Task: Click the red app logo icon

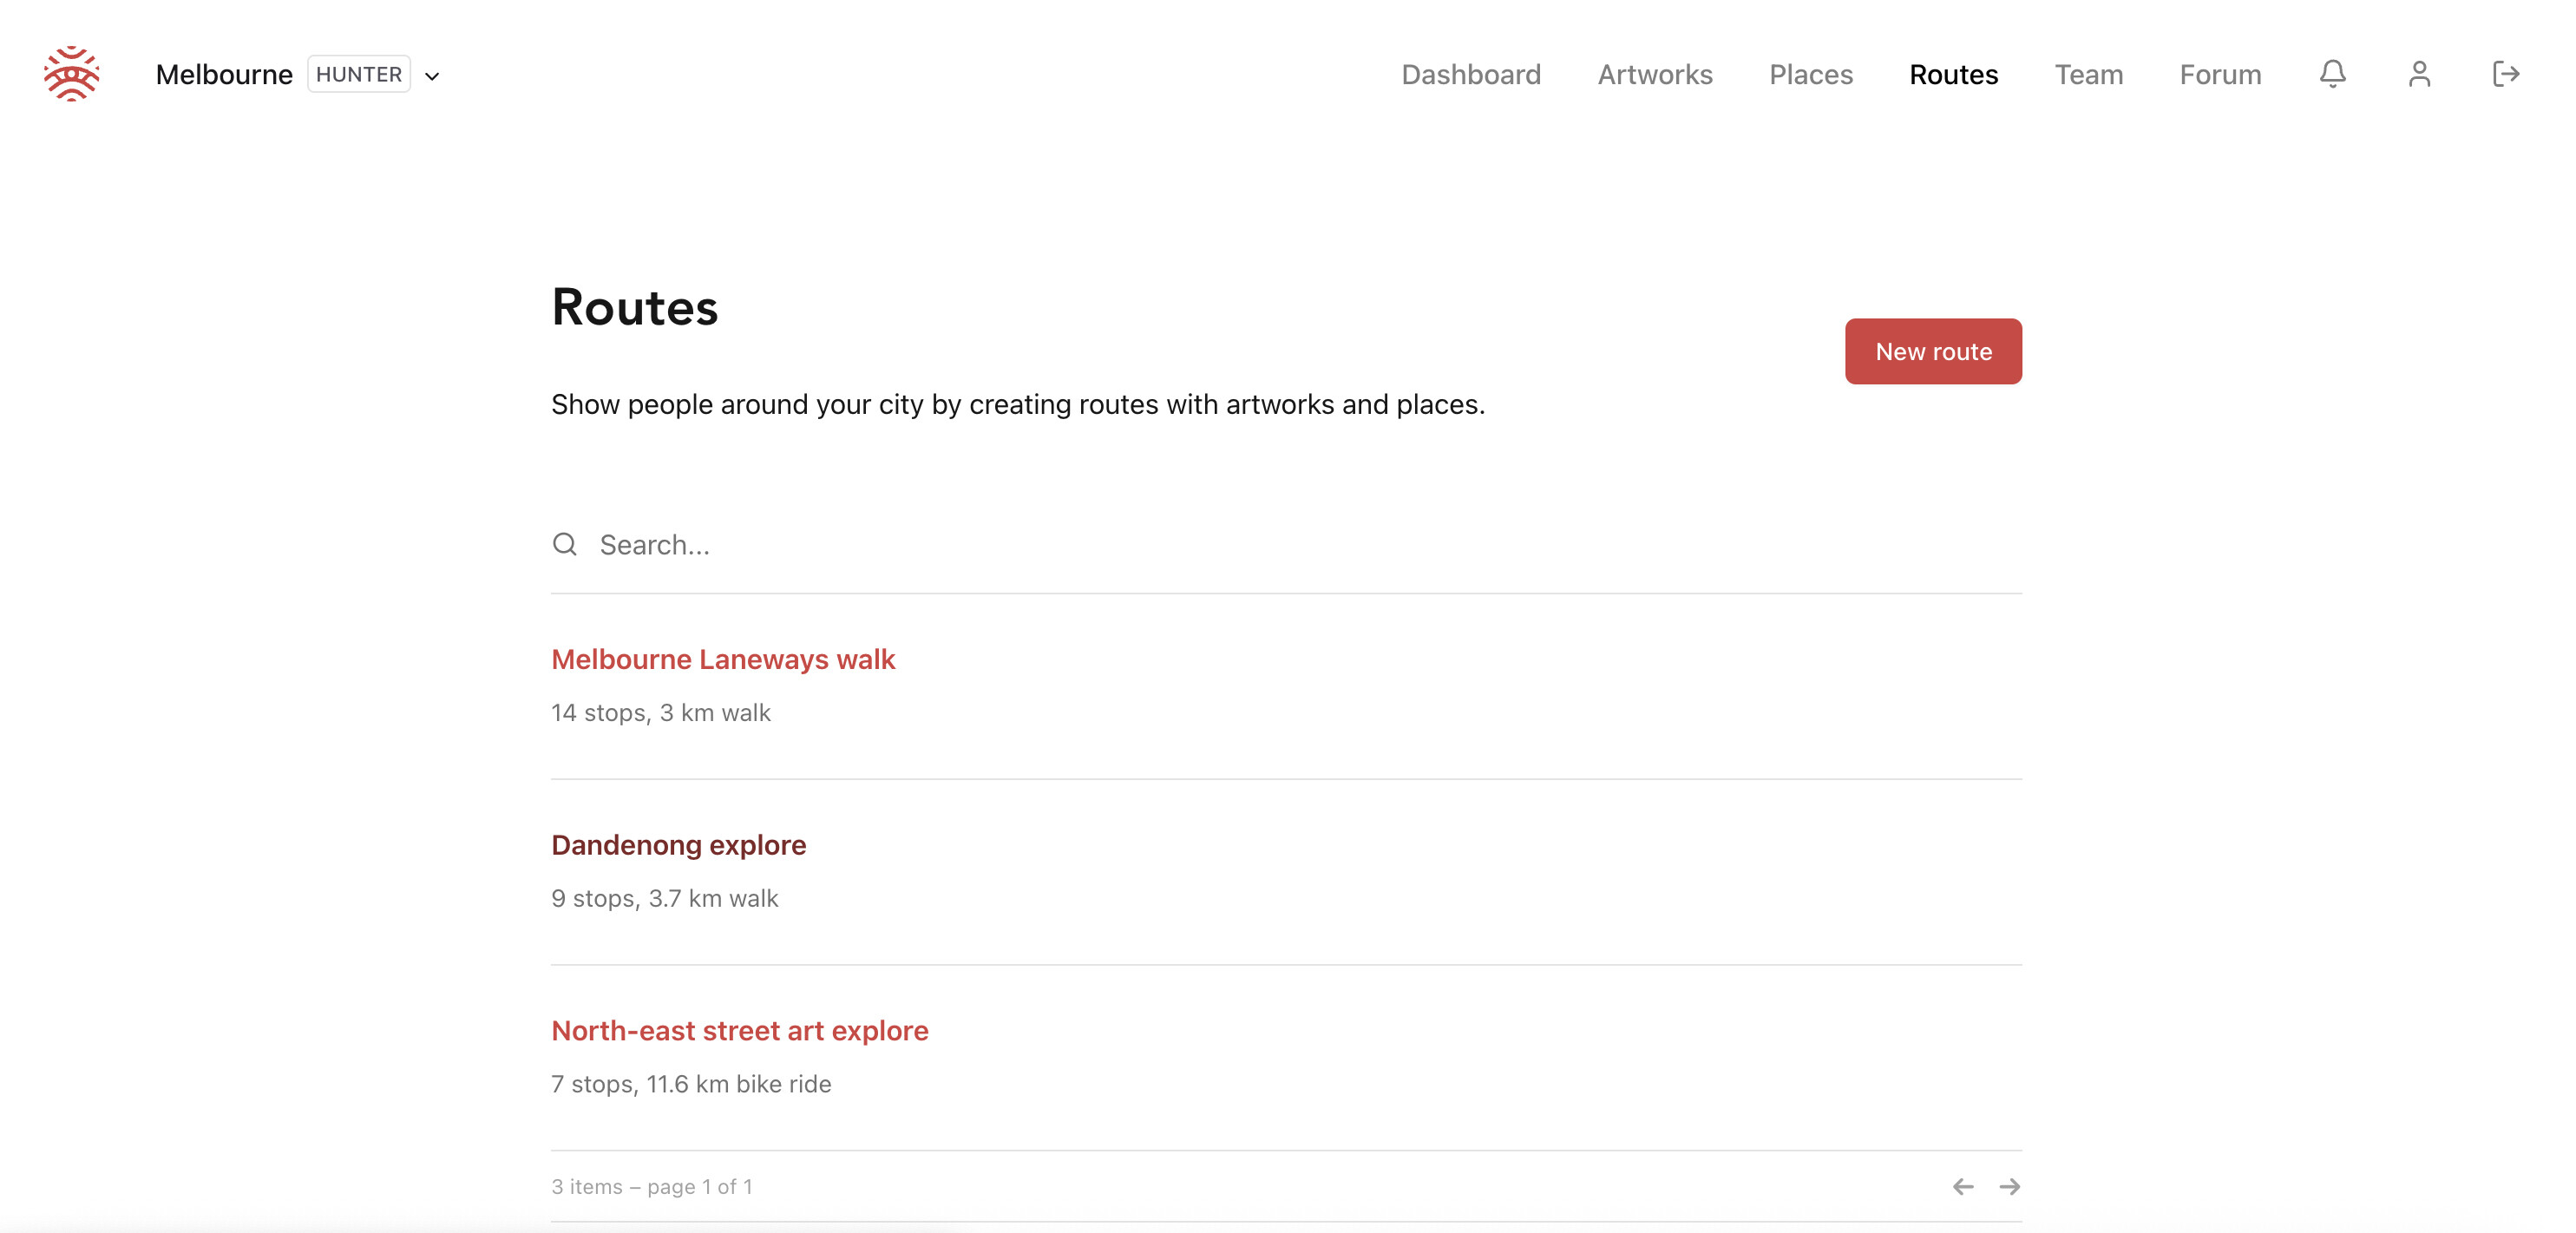Action: (71, 74)
